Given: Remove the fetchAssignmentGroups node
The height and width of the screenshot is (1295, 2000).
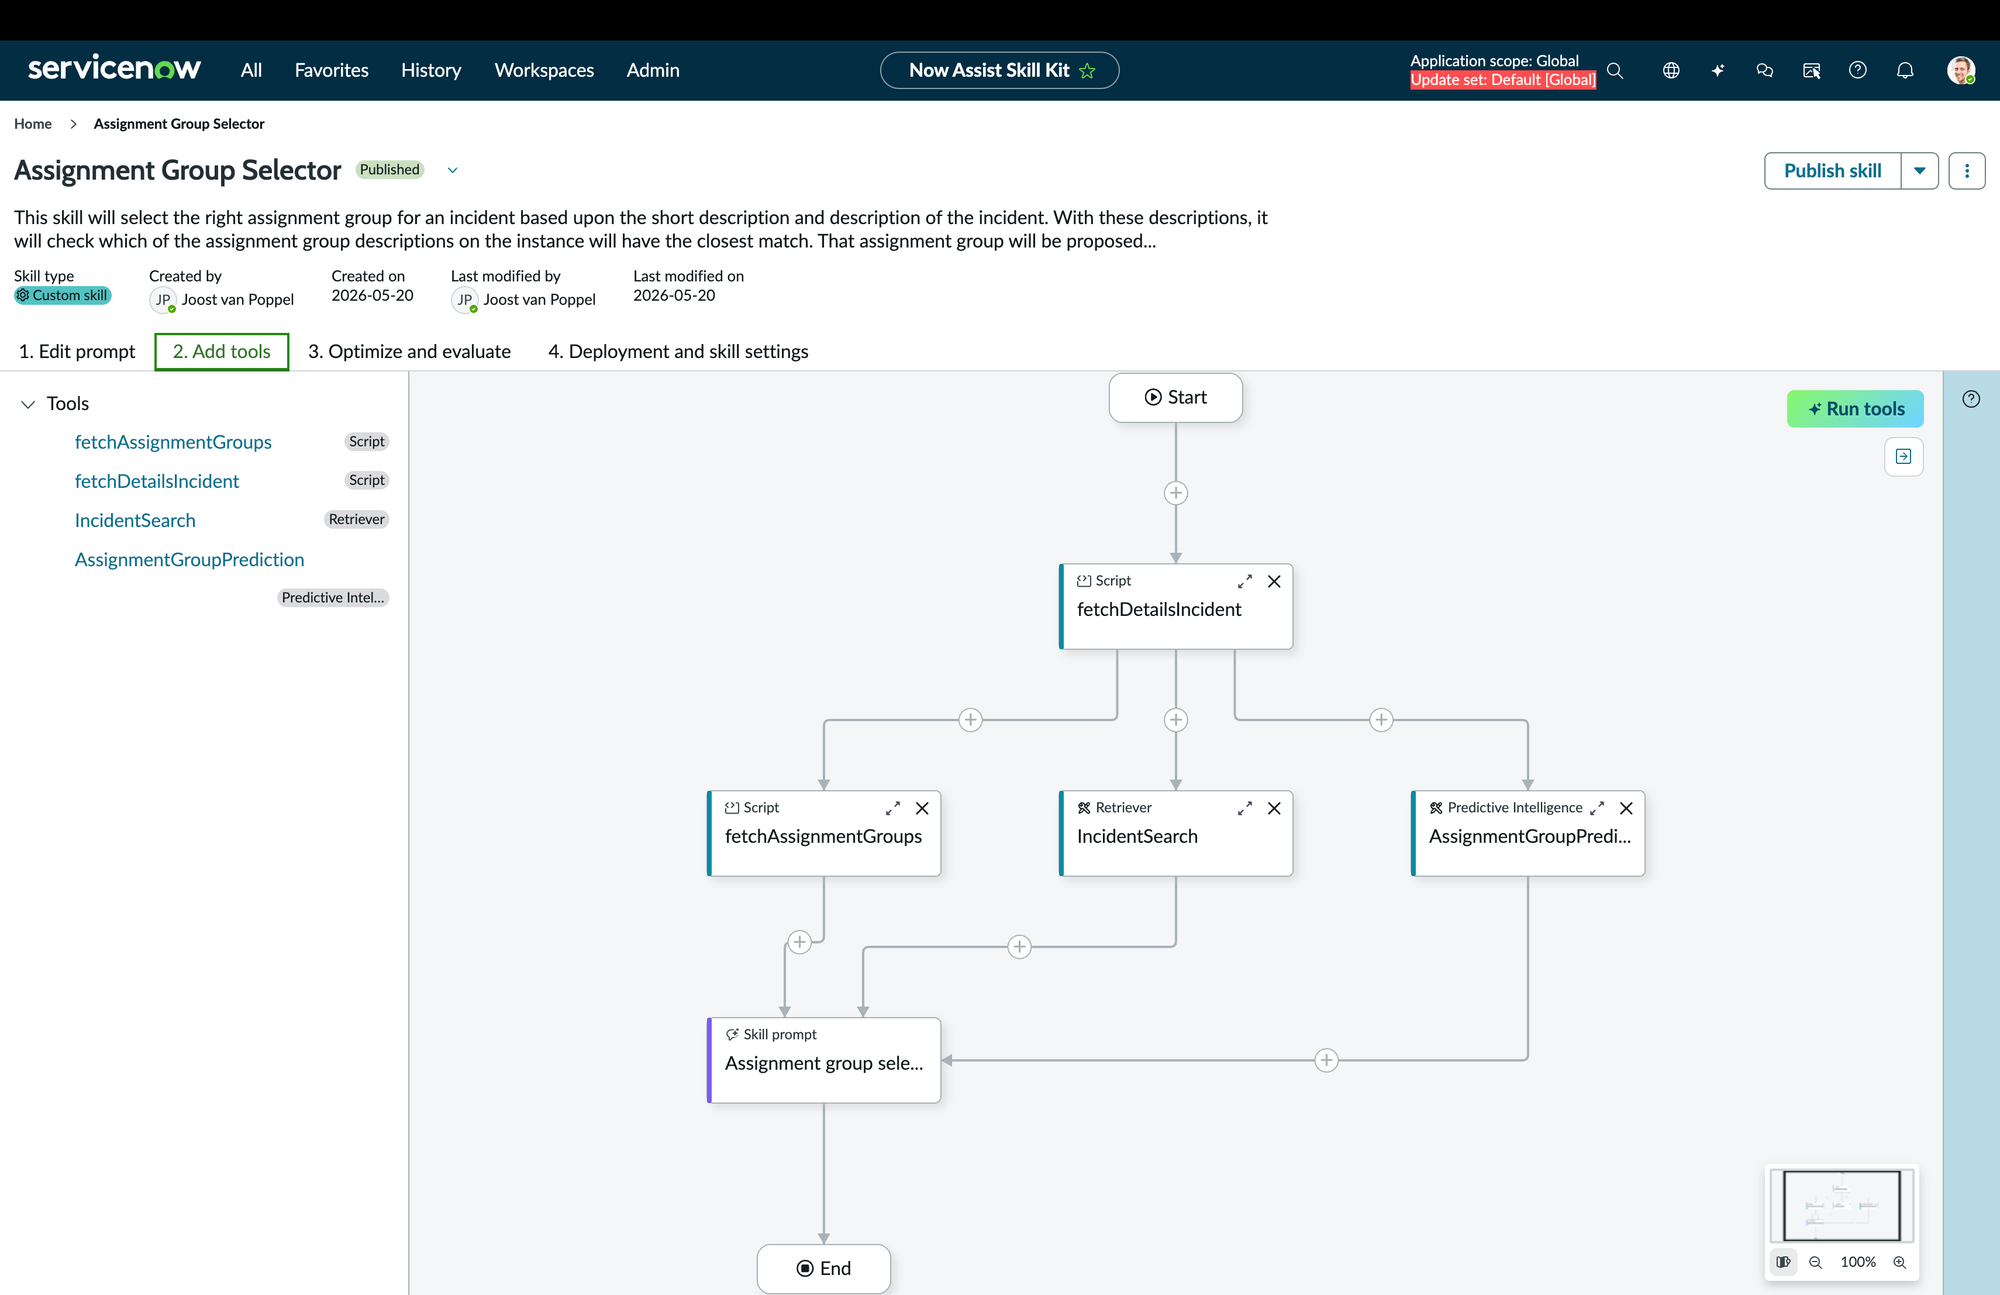Looking at the screenshot, I should pos(922,808).
